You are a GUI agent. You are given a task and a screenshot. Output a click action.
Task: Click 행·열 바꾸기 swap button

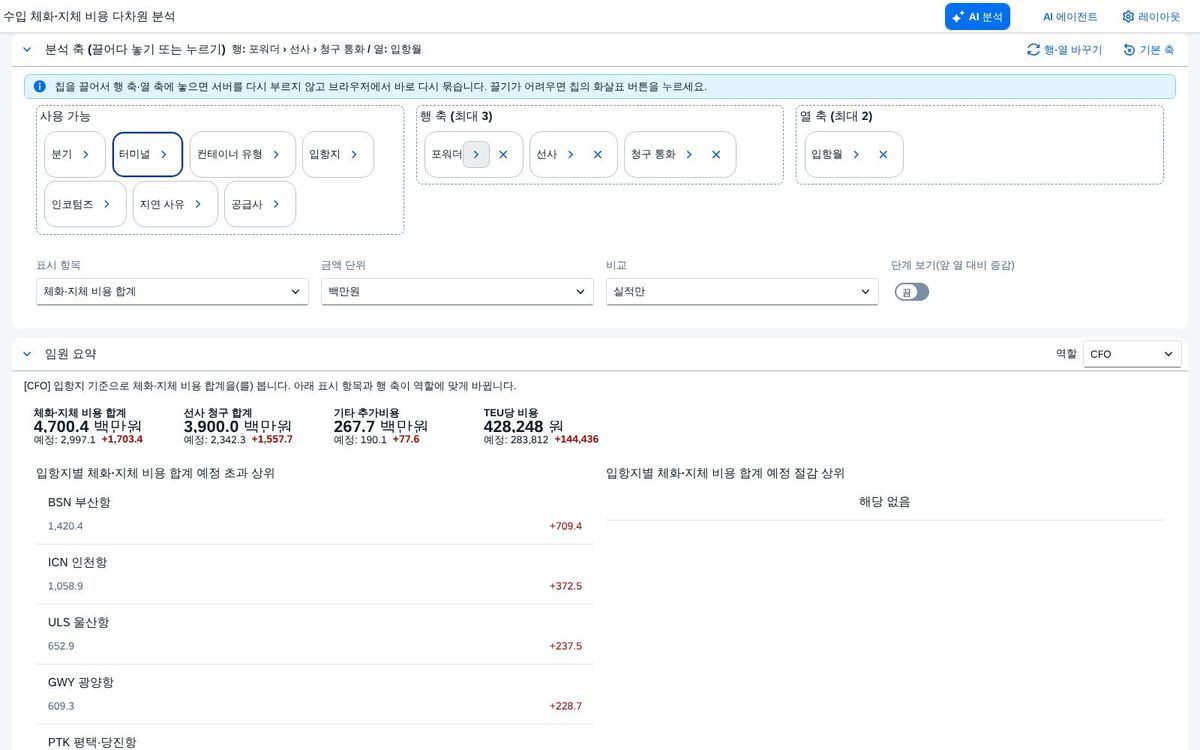1064,50
